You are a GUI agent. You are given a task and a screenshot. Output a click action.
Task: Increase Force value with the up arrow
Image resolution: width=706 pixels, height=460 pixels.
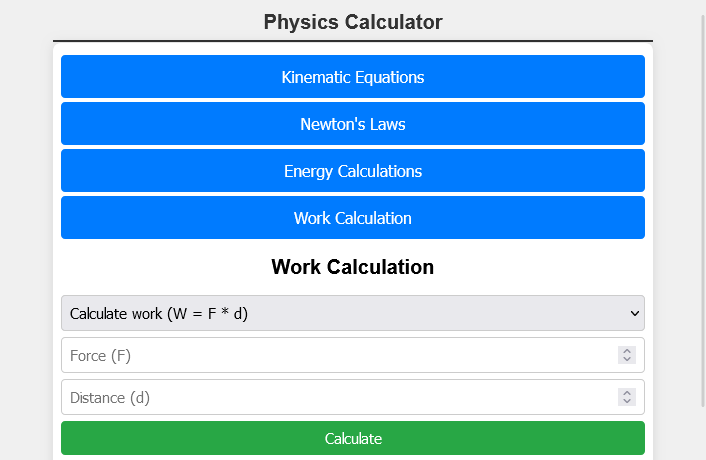tap(627, 351)
